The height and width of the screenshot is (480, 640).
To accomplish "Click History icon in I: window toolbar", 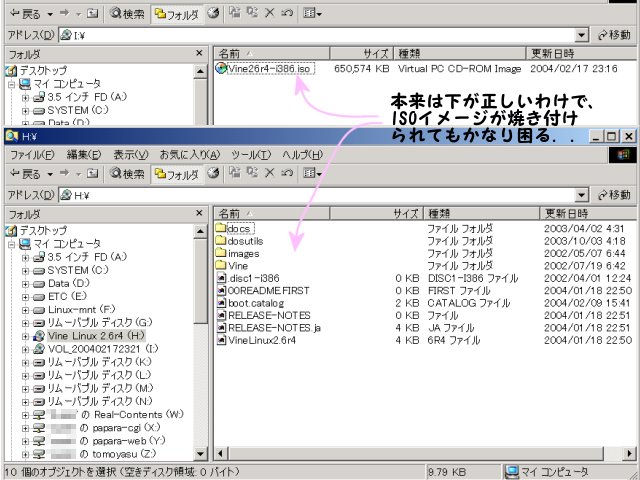I will click(213, 13).
